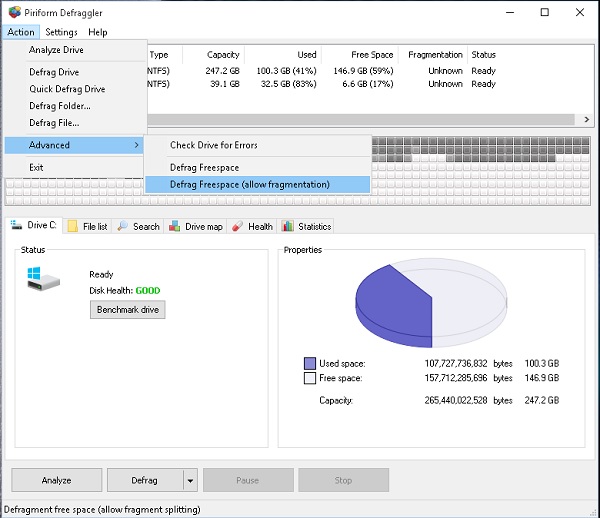The image size is (600, 518).
Task: Click the Free space white color swatch
Action: (x=310, y=378)
